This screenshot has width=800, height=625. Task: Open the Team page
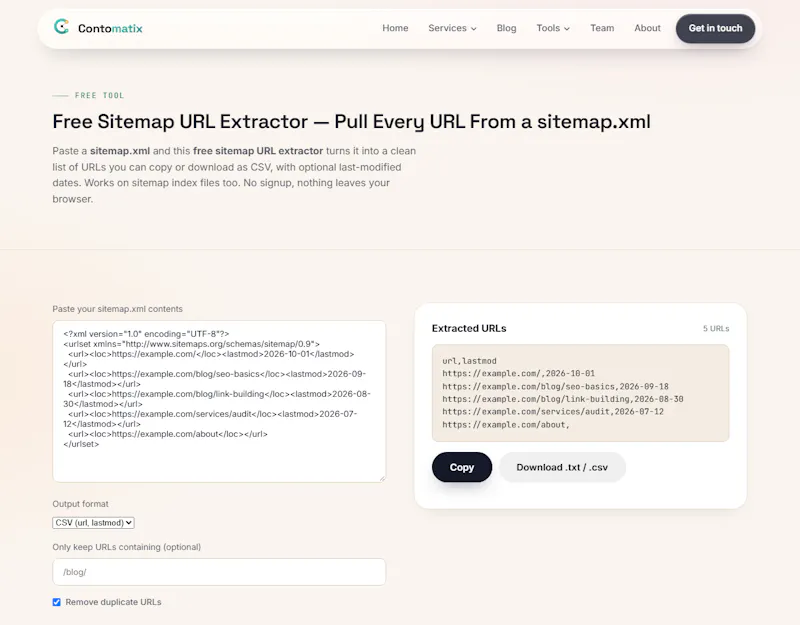pos(602,28)
